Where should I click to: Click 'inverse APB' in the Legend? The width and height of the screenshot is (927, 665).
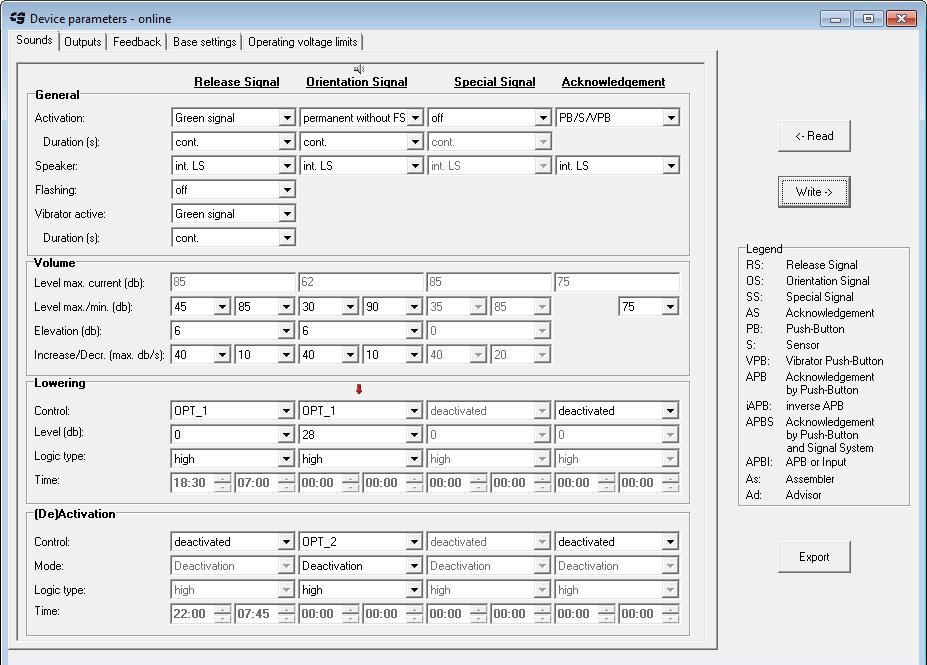click(815, 406)
